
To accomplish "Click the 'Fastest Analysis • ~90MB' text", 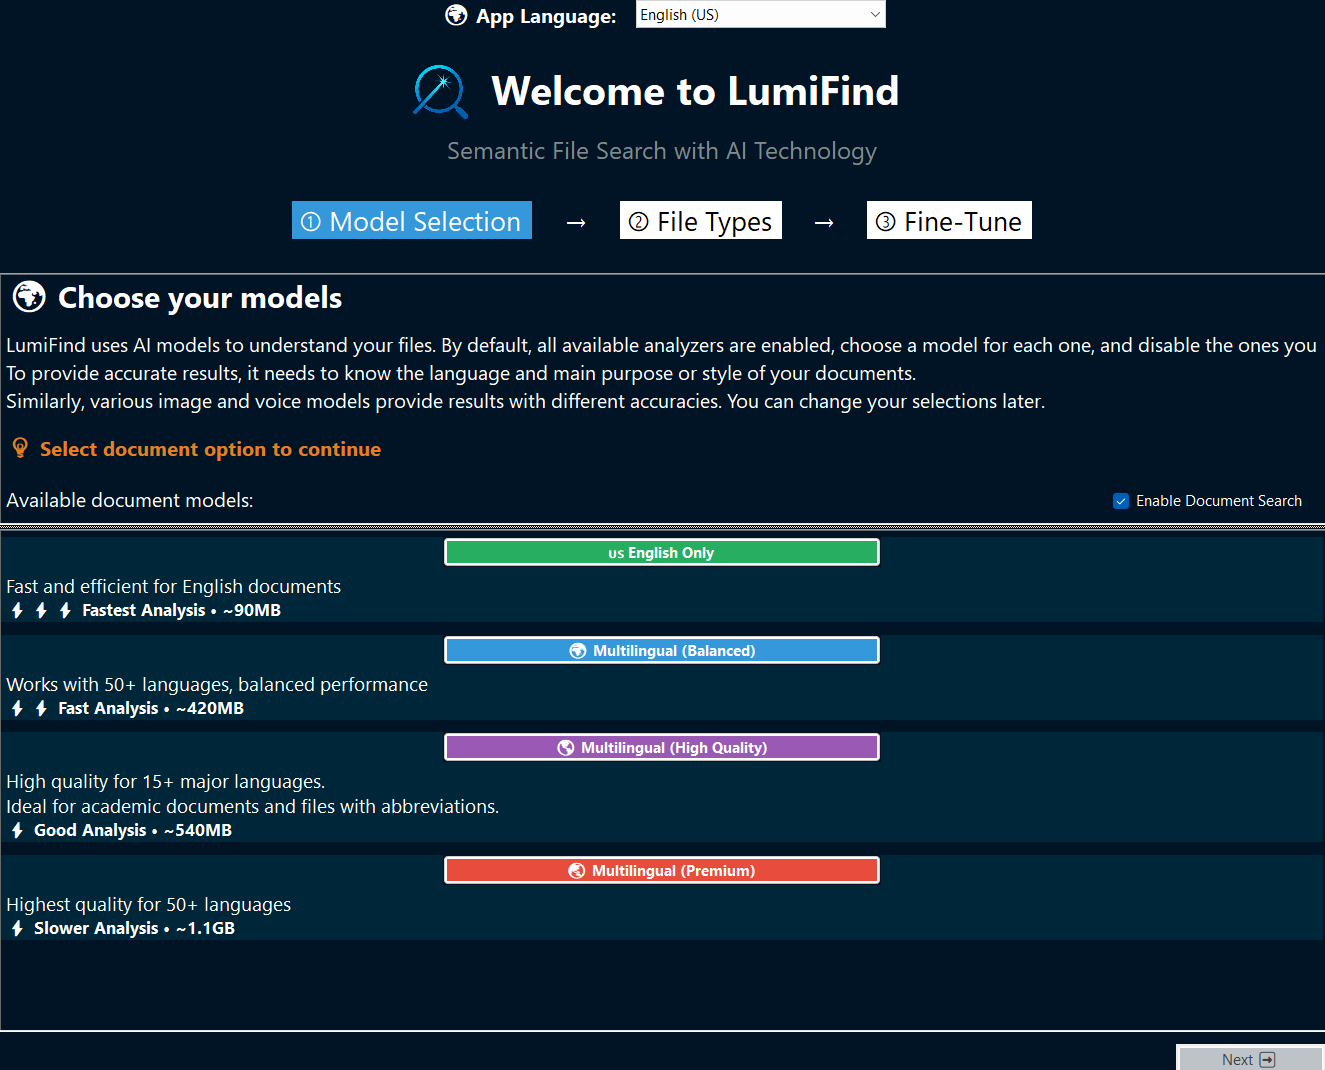I will 181,610.
